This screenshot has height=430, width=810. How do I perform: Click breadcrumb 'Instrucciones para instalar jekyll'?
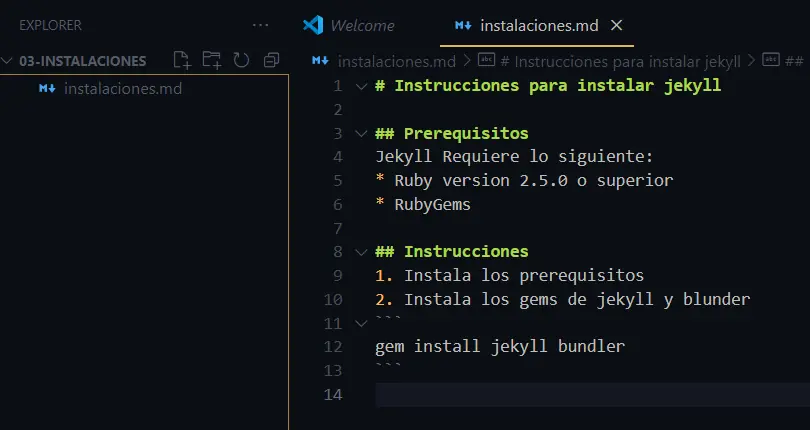[x=620, y=62]
